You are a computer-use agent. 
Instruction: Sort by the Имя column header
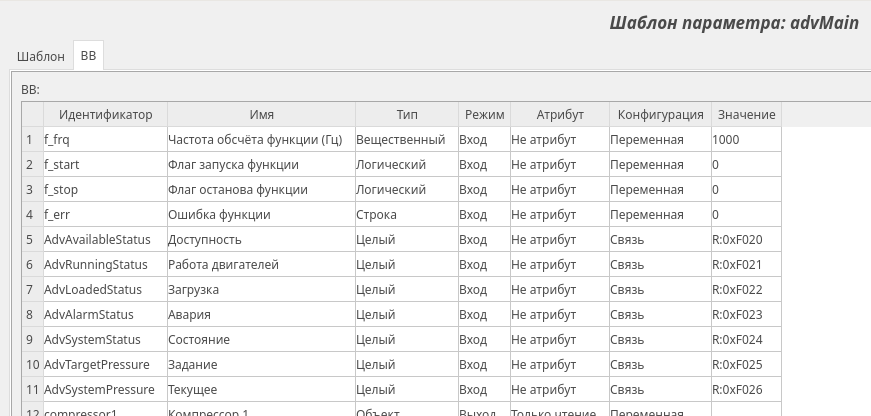click(261, 115)
